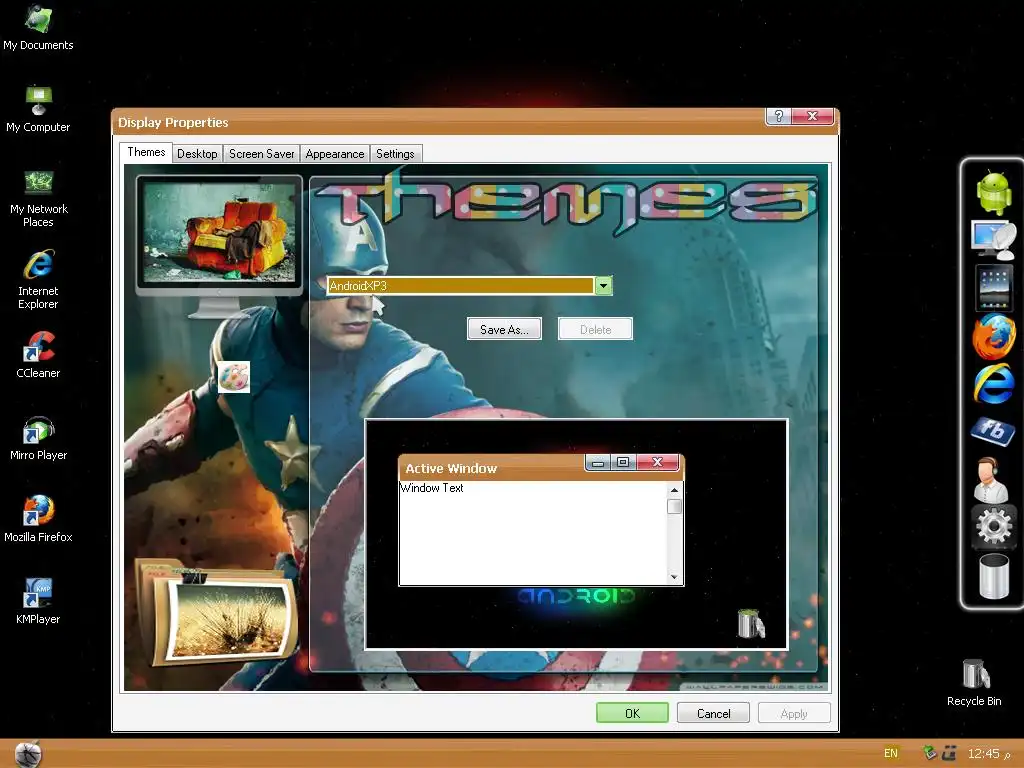Click the silver trash can dock icon
Viewport: 1024px width, 768px height.
coord(994,575)
